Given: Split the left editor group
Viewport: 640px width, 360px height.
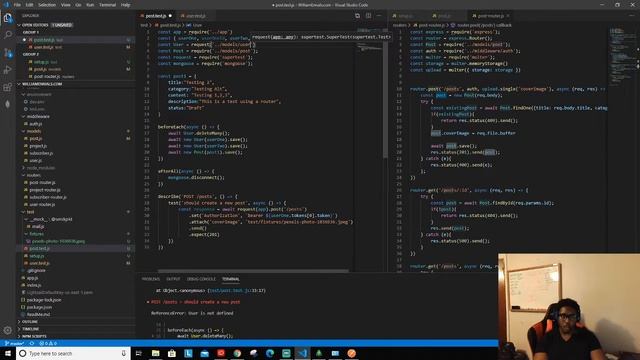Looking at the screenshot, I should 369,16.
